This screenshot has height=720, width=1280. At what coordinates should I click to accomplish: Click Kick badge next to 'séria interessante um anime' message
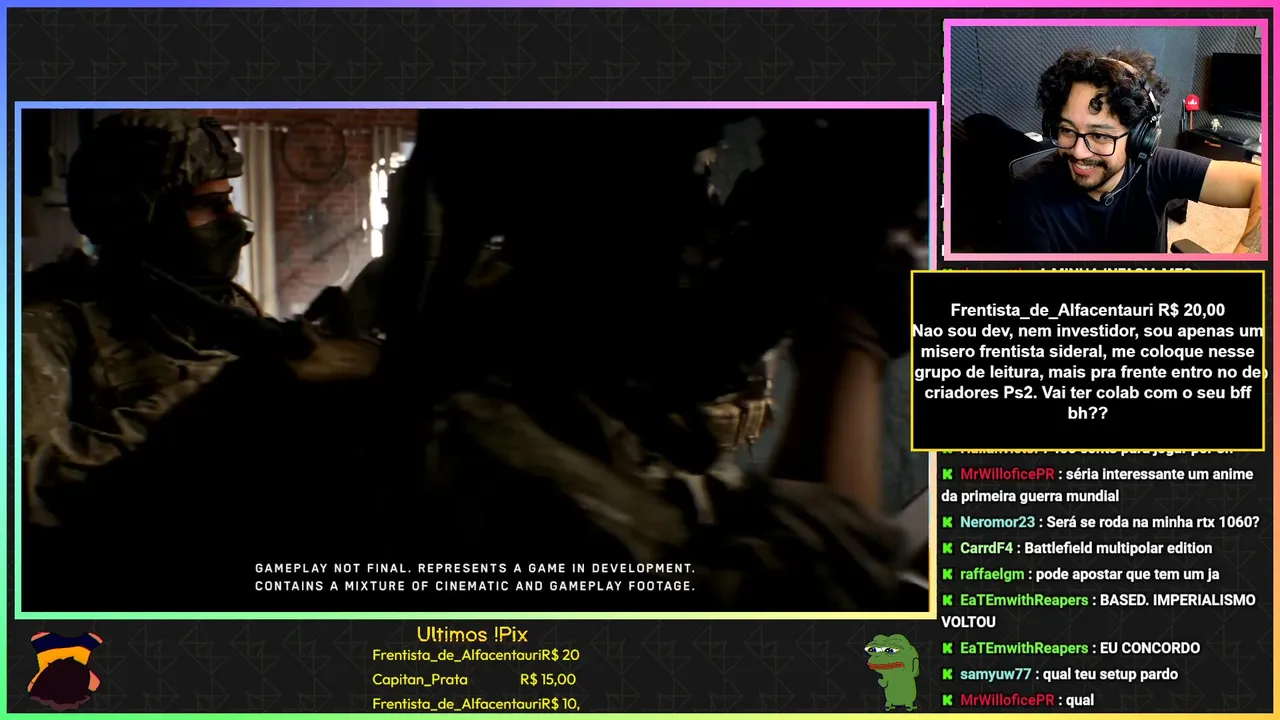click(947, 474)
